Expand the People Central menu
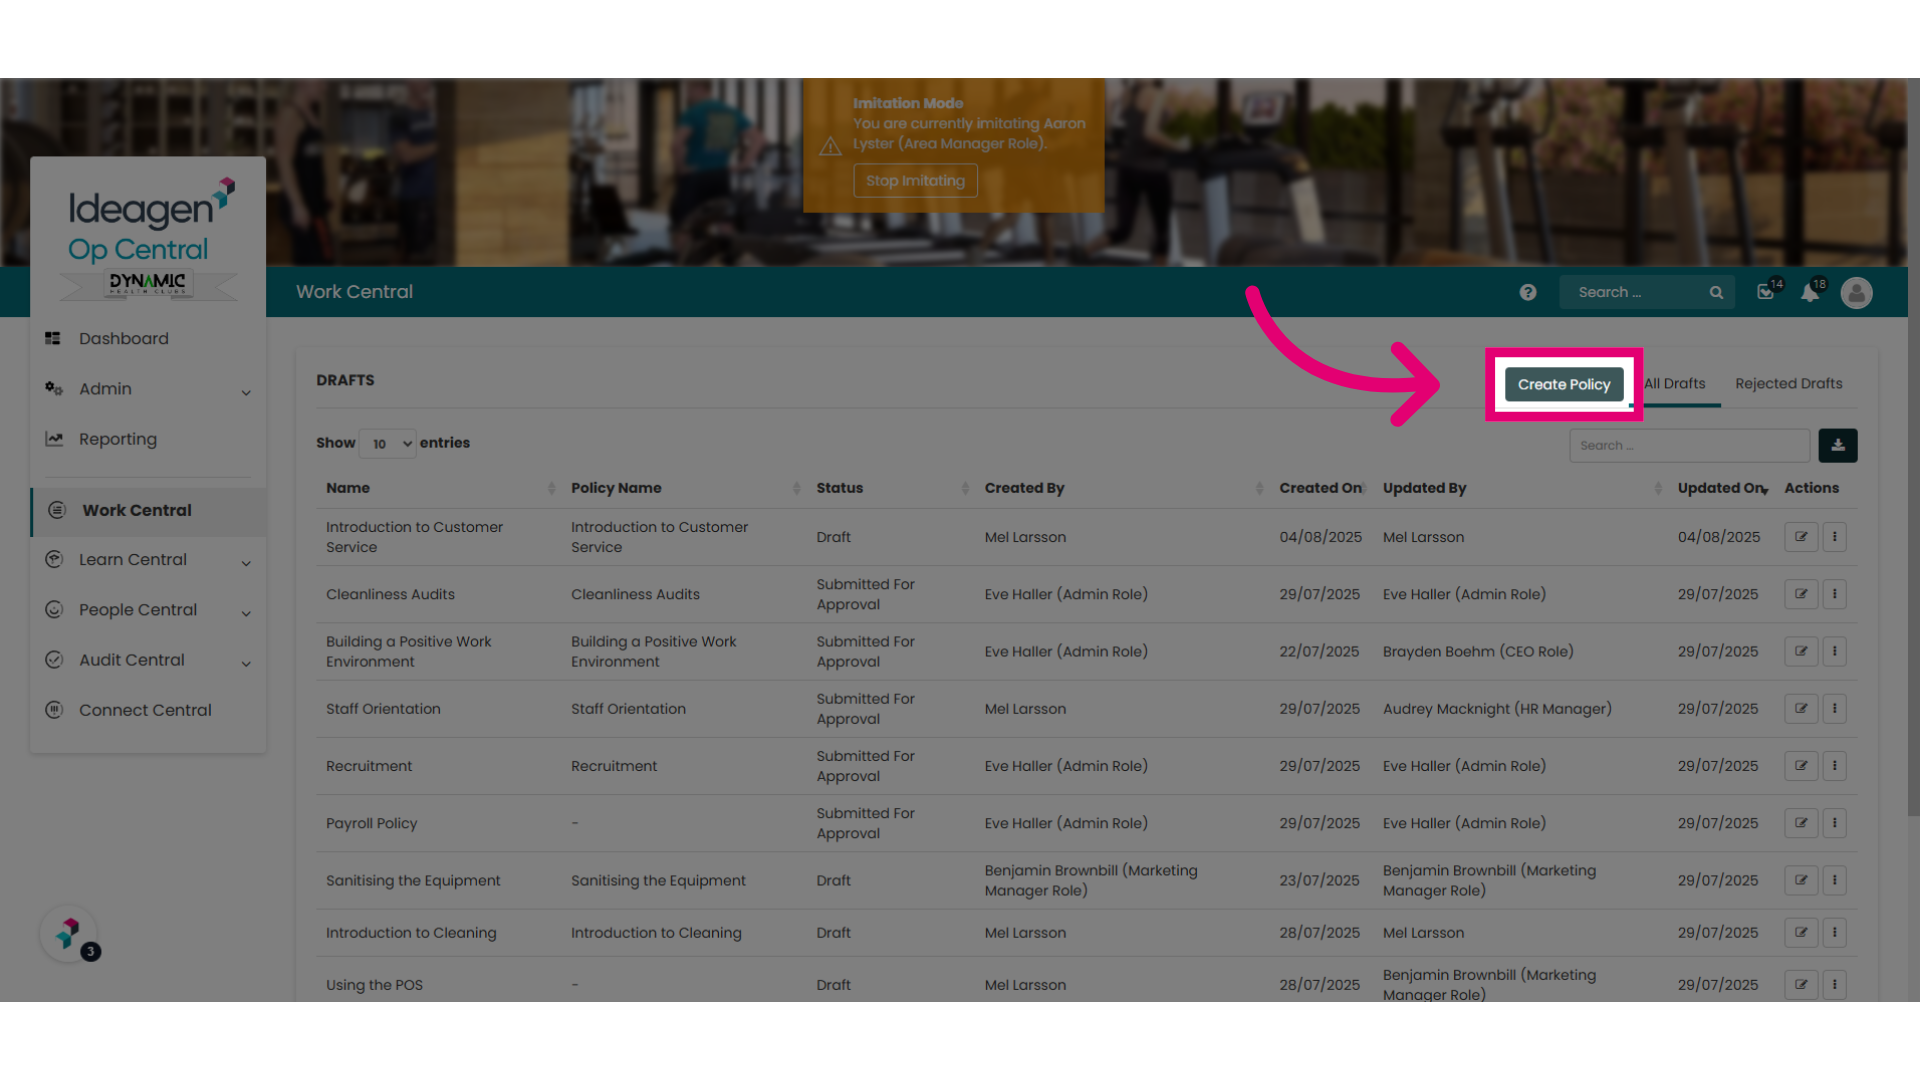This screenshot has width=1920, height=1080. coord(148,610)
